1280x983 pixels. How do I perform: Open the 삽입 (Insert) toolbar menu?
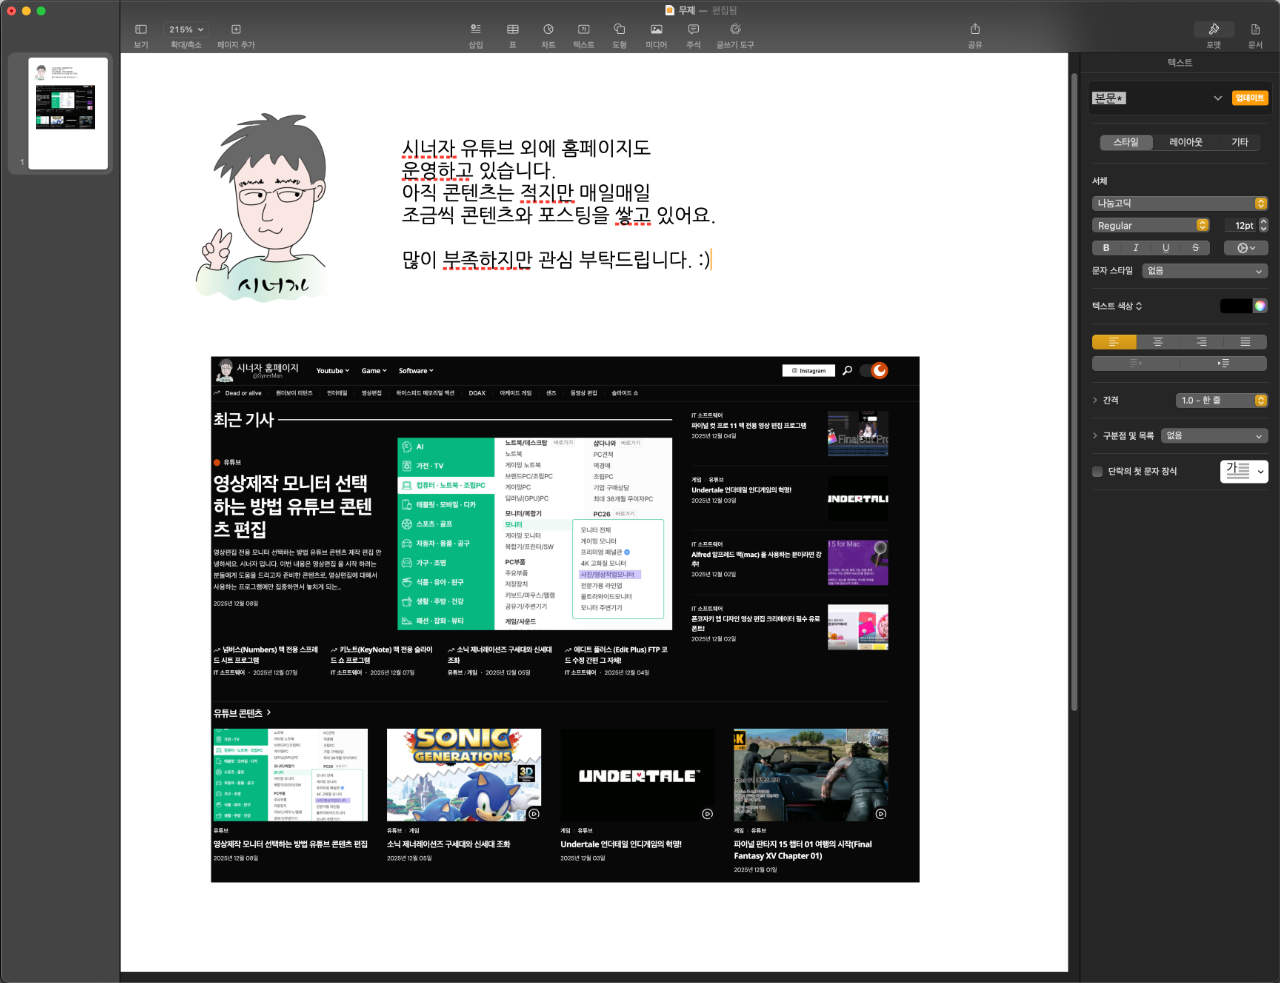coord(476,30)
